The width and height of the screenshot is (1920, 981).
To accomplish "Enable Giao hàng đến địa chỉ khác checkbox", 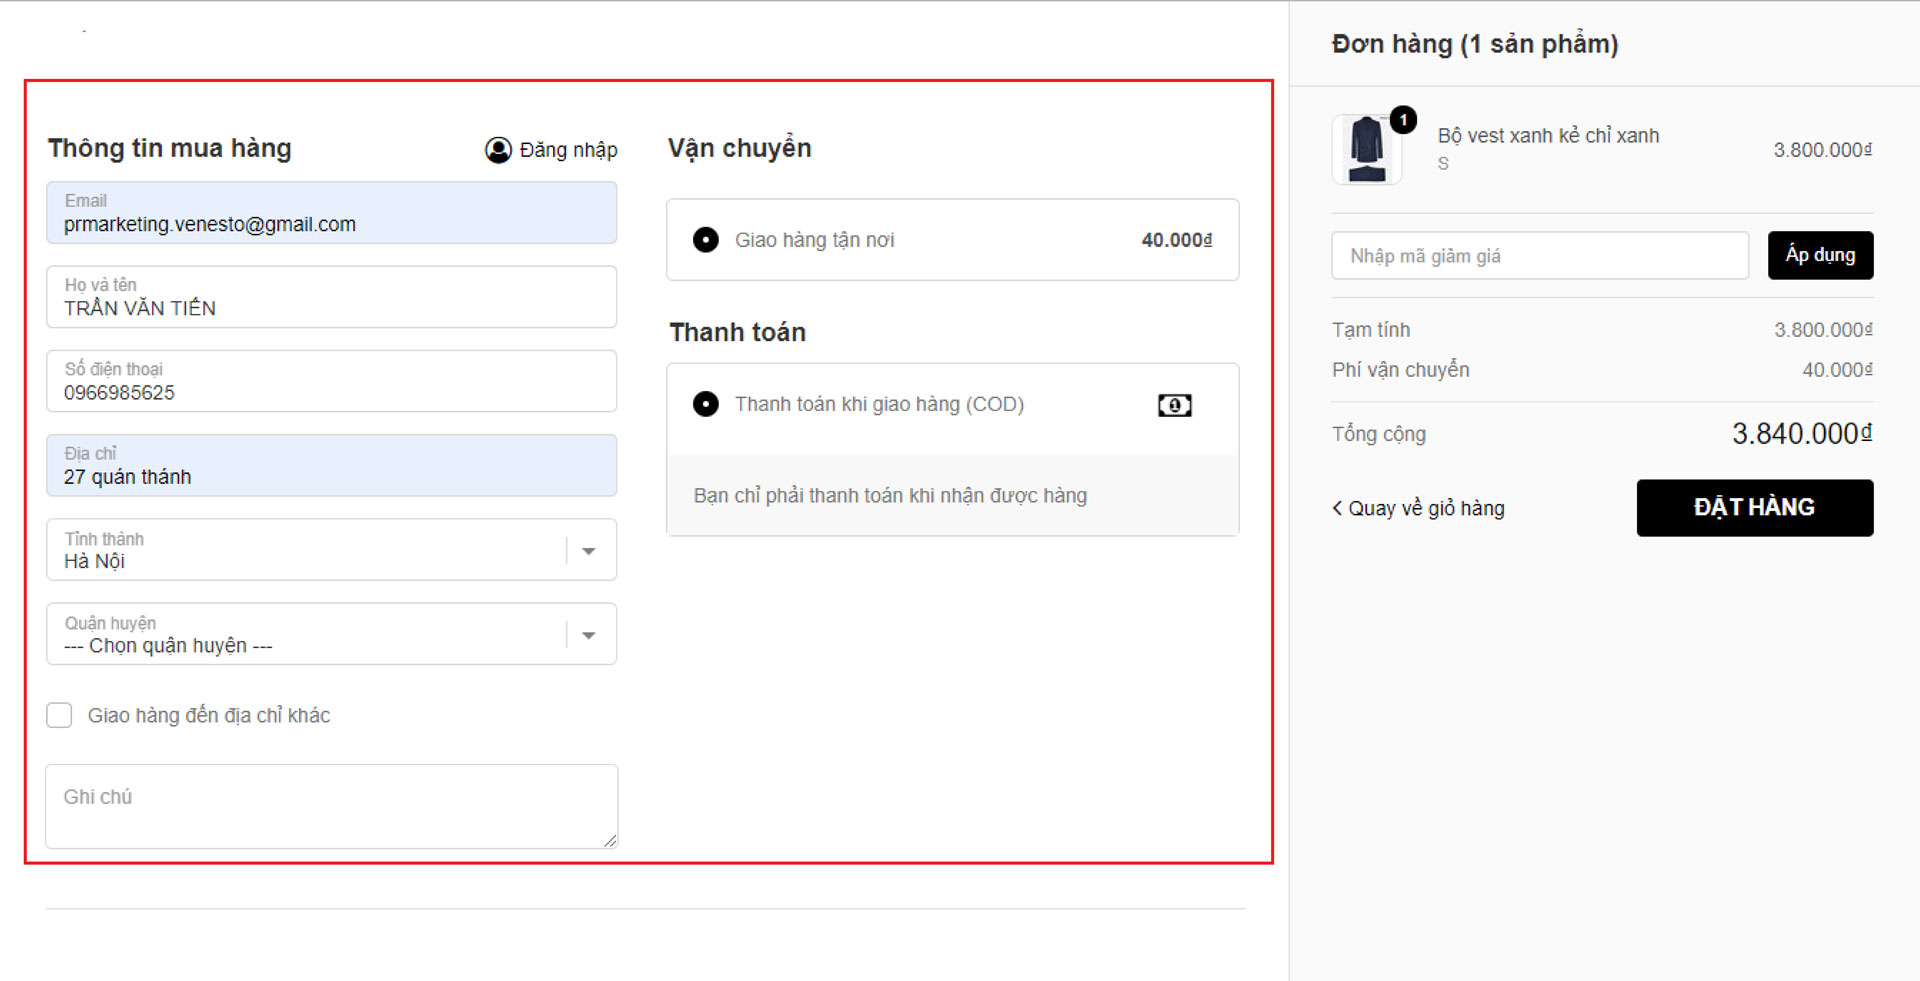I will (x=60, y=715).
